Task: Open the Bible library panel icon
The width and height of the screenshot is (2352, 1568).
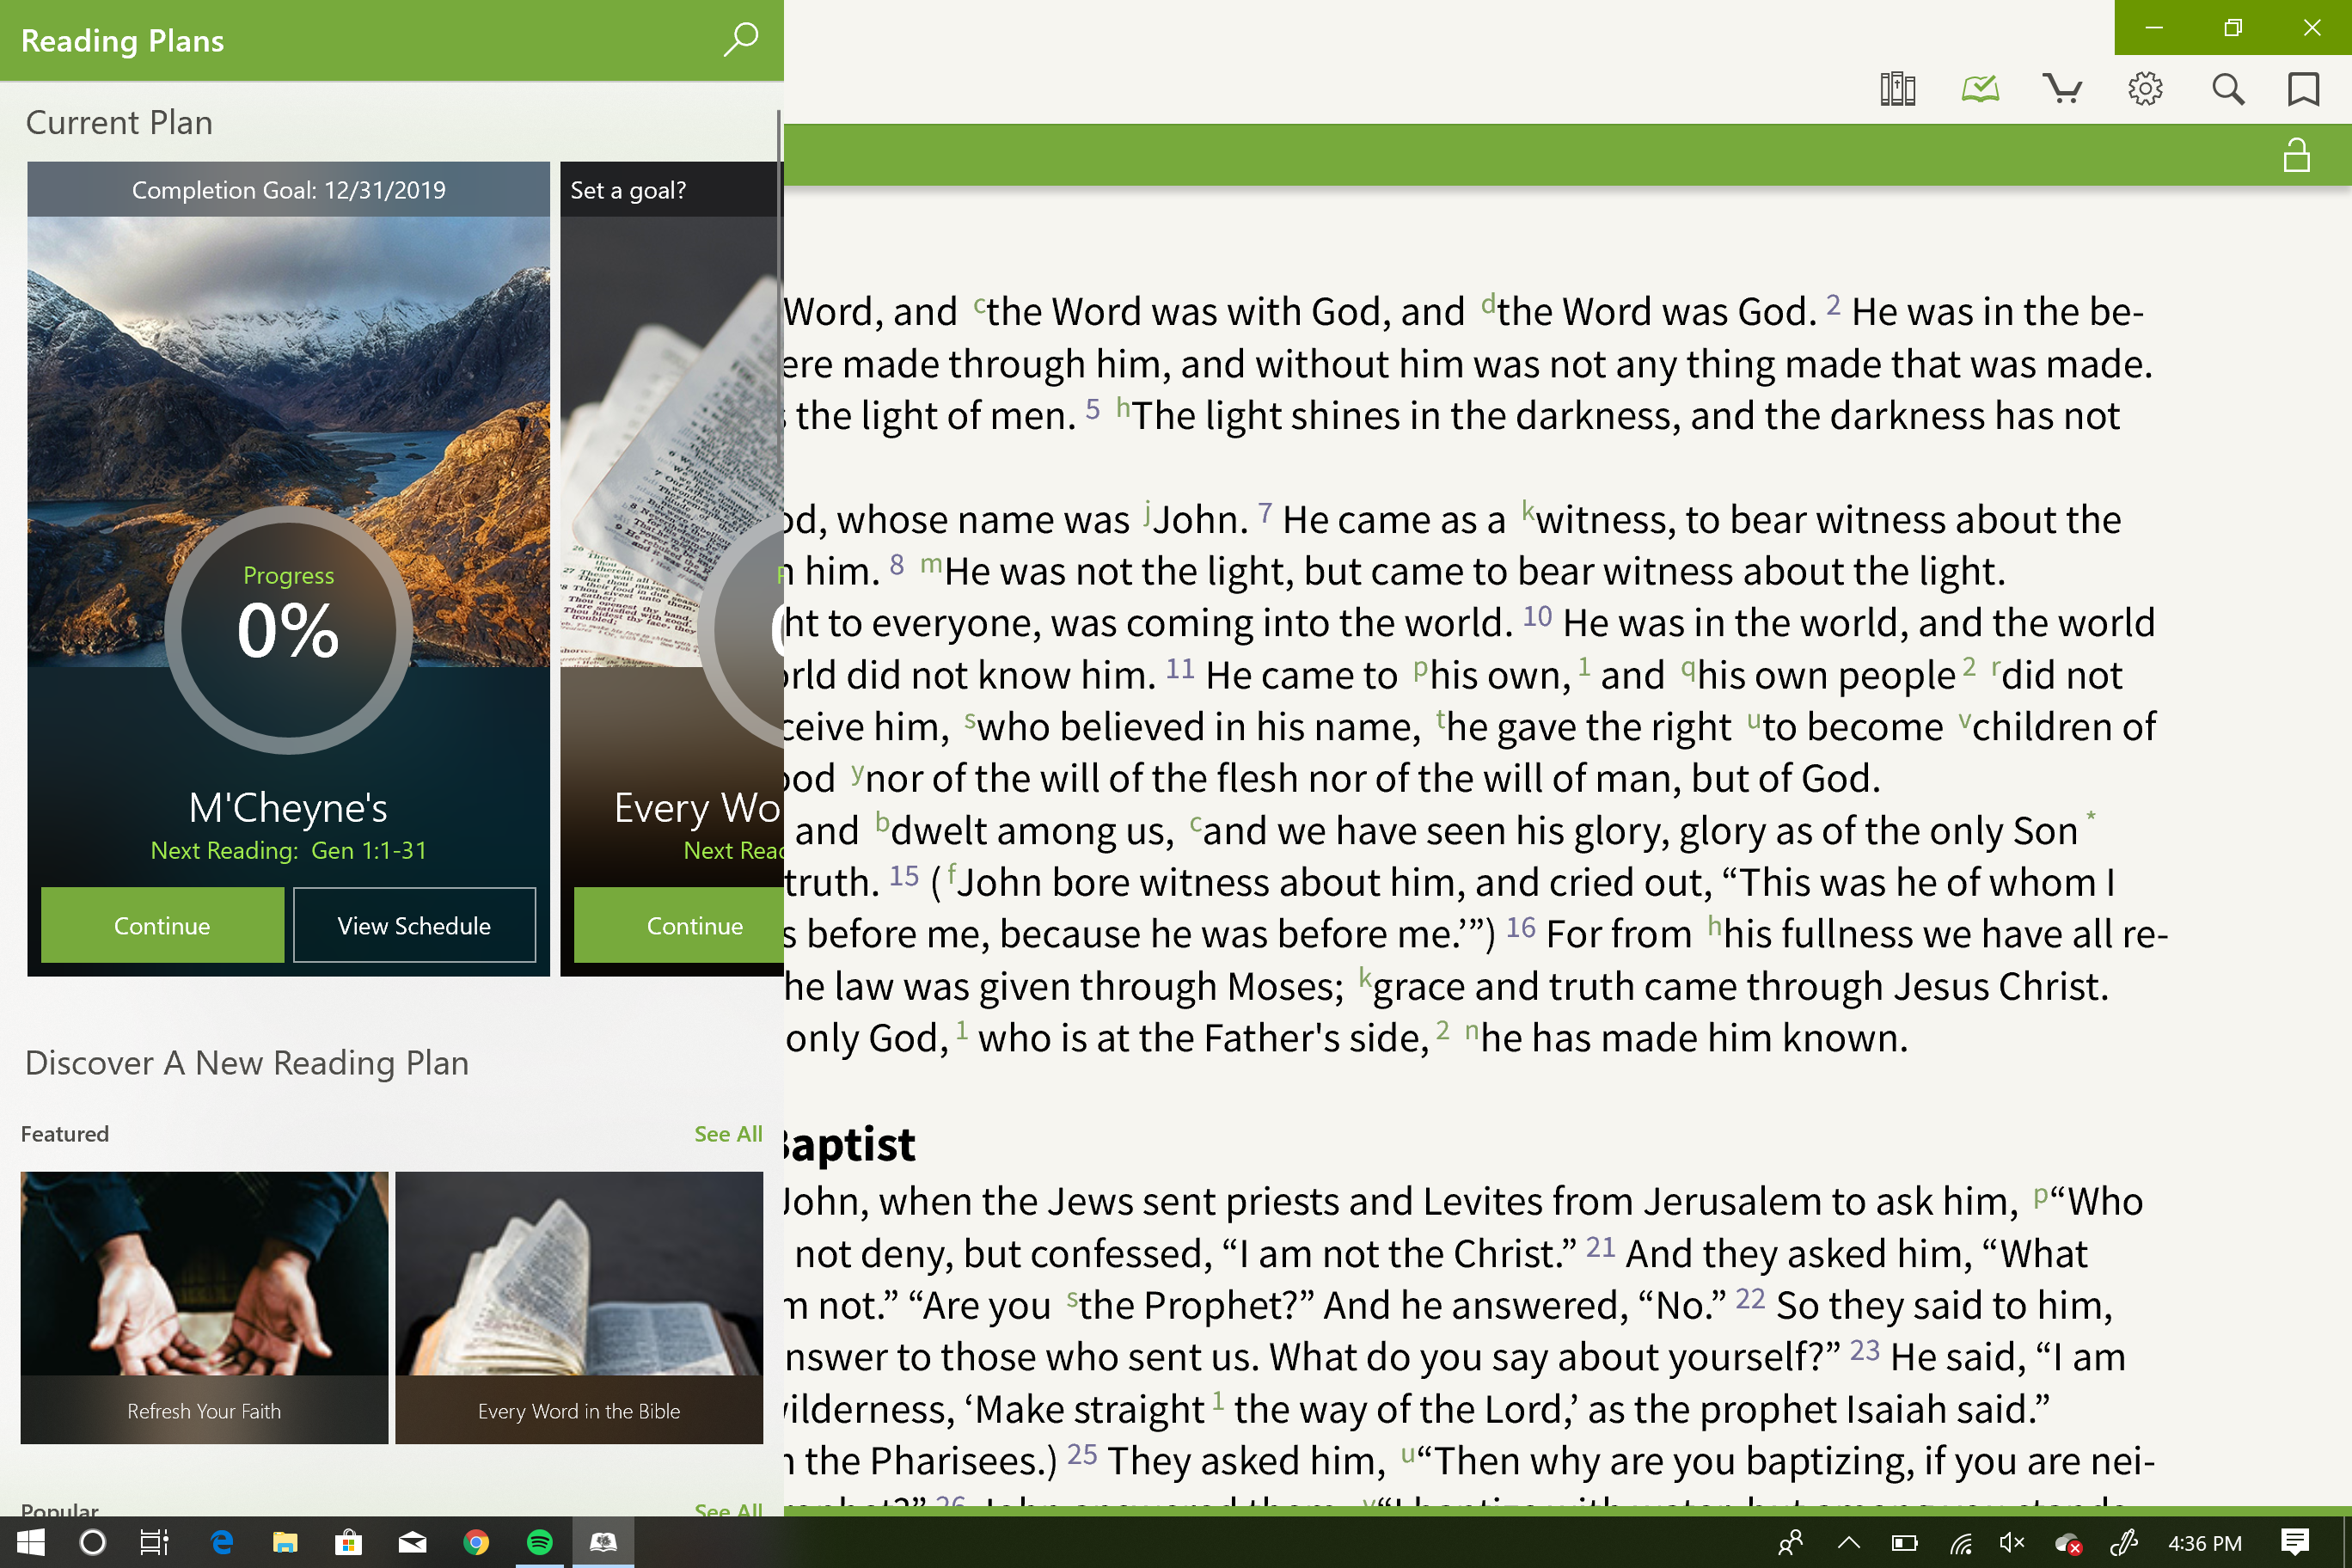Action: click(x=1899, y=89)
